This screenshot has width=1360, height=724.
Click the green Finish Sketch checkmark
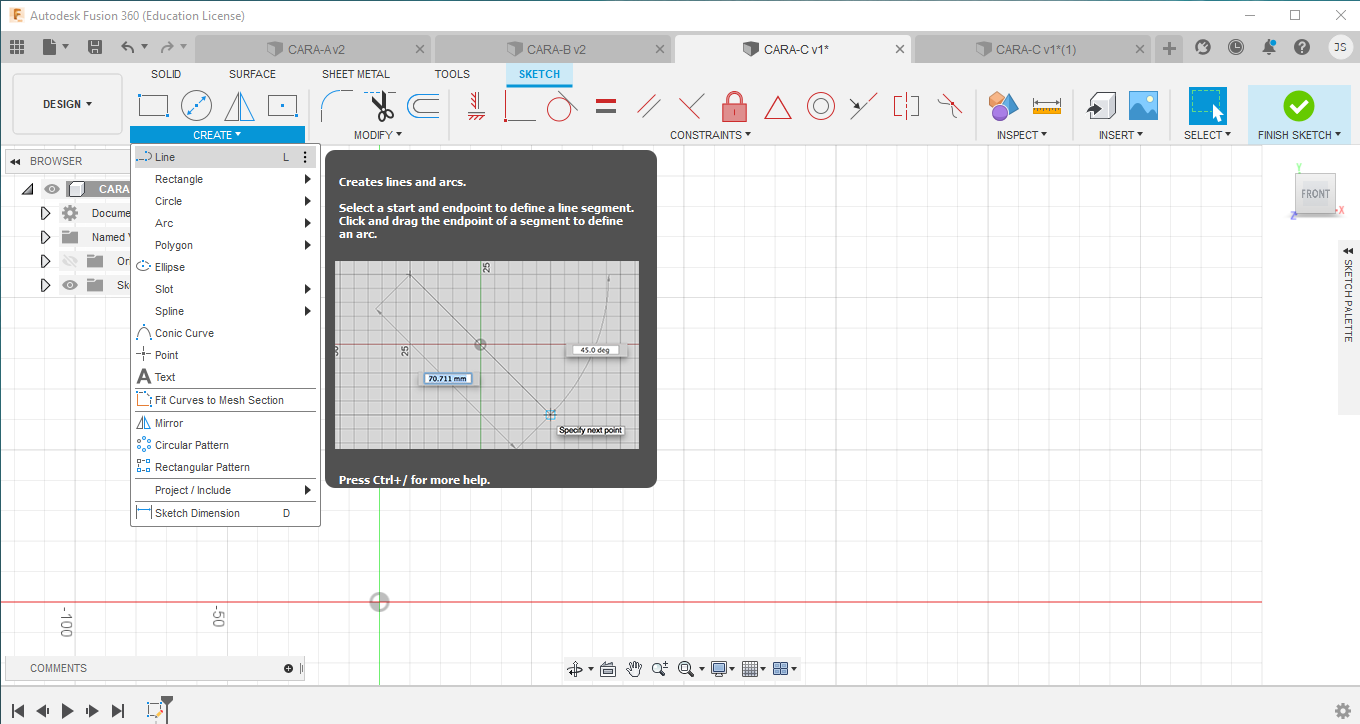tap(1299, 105)
